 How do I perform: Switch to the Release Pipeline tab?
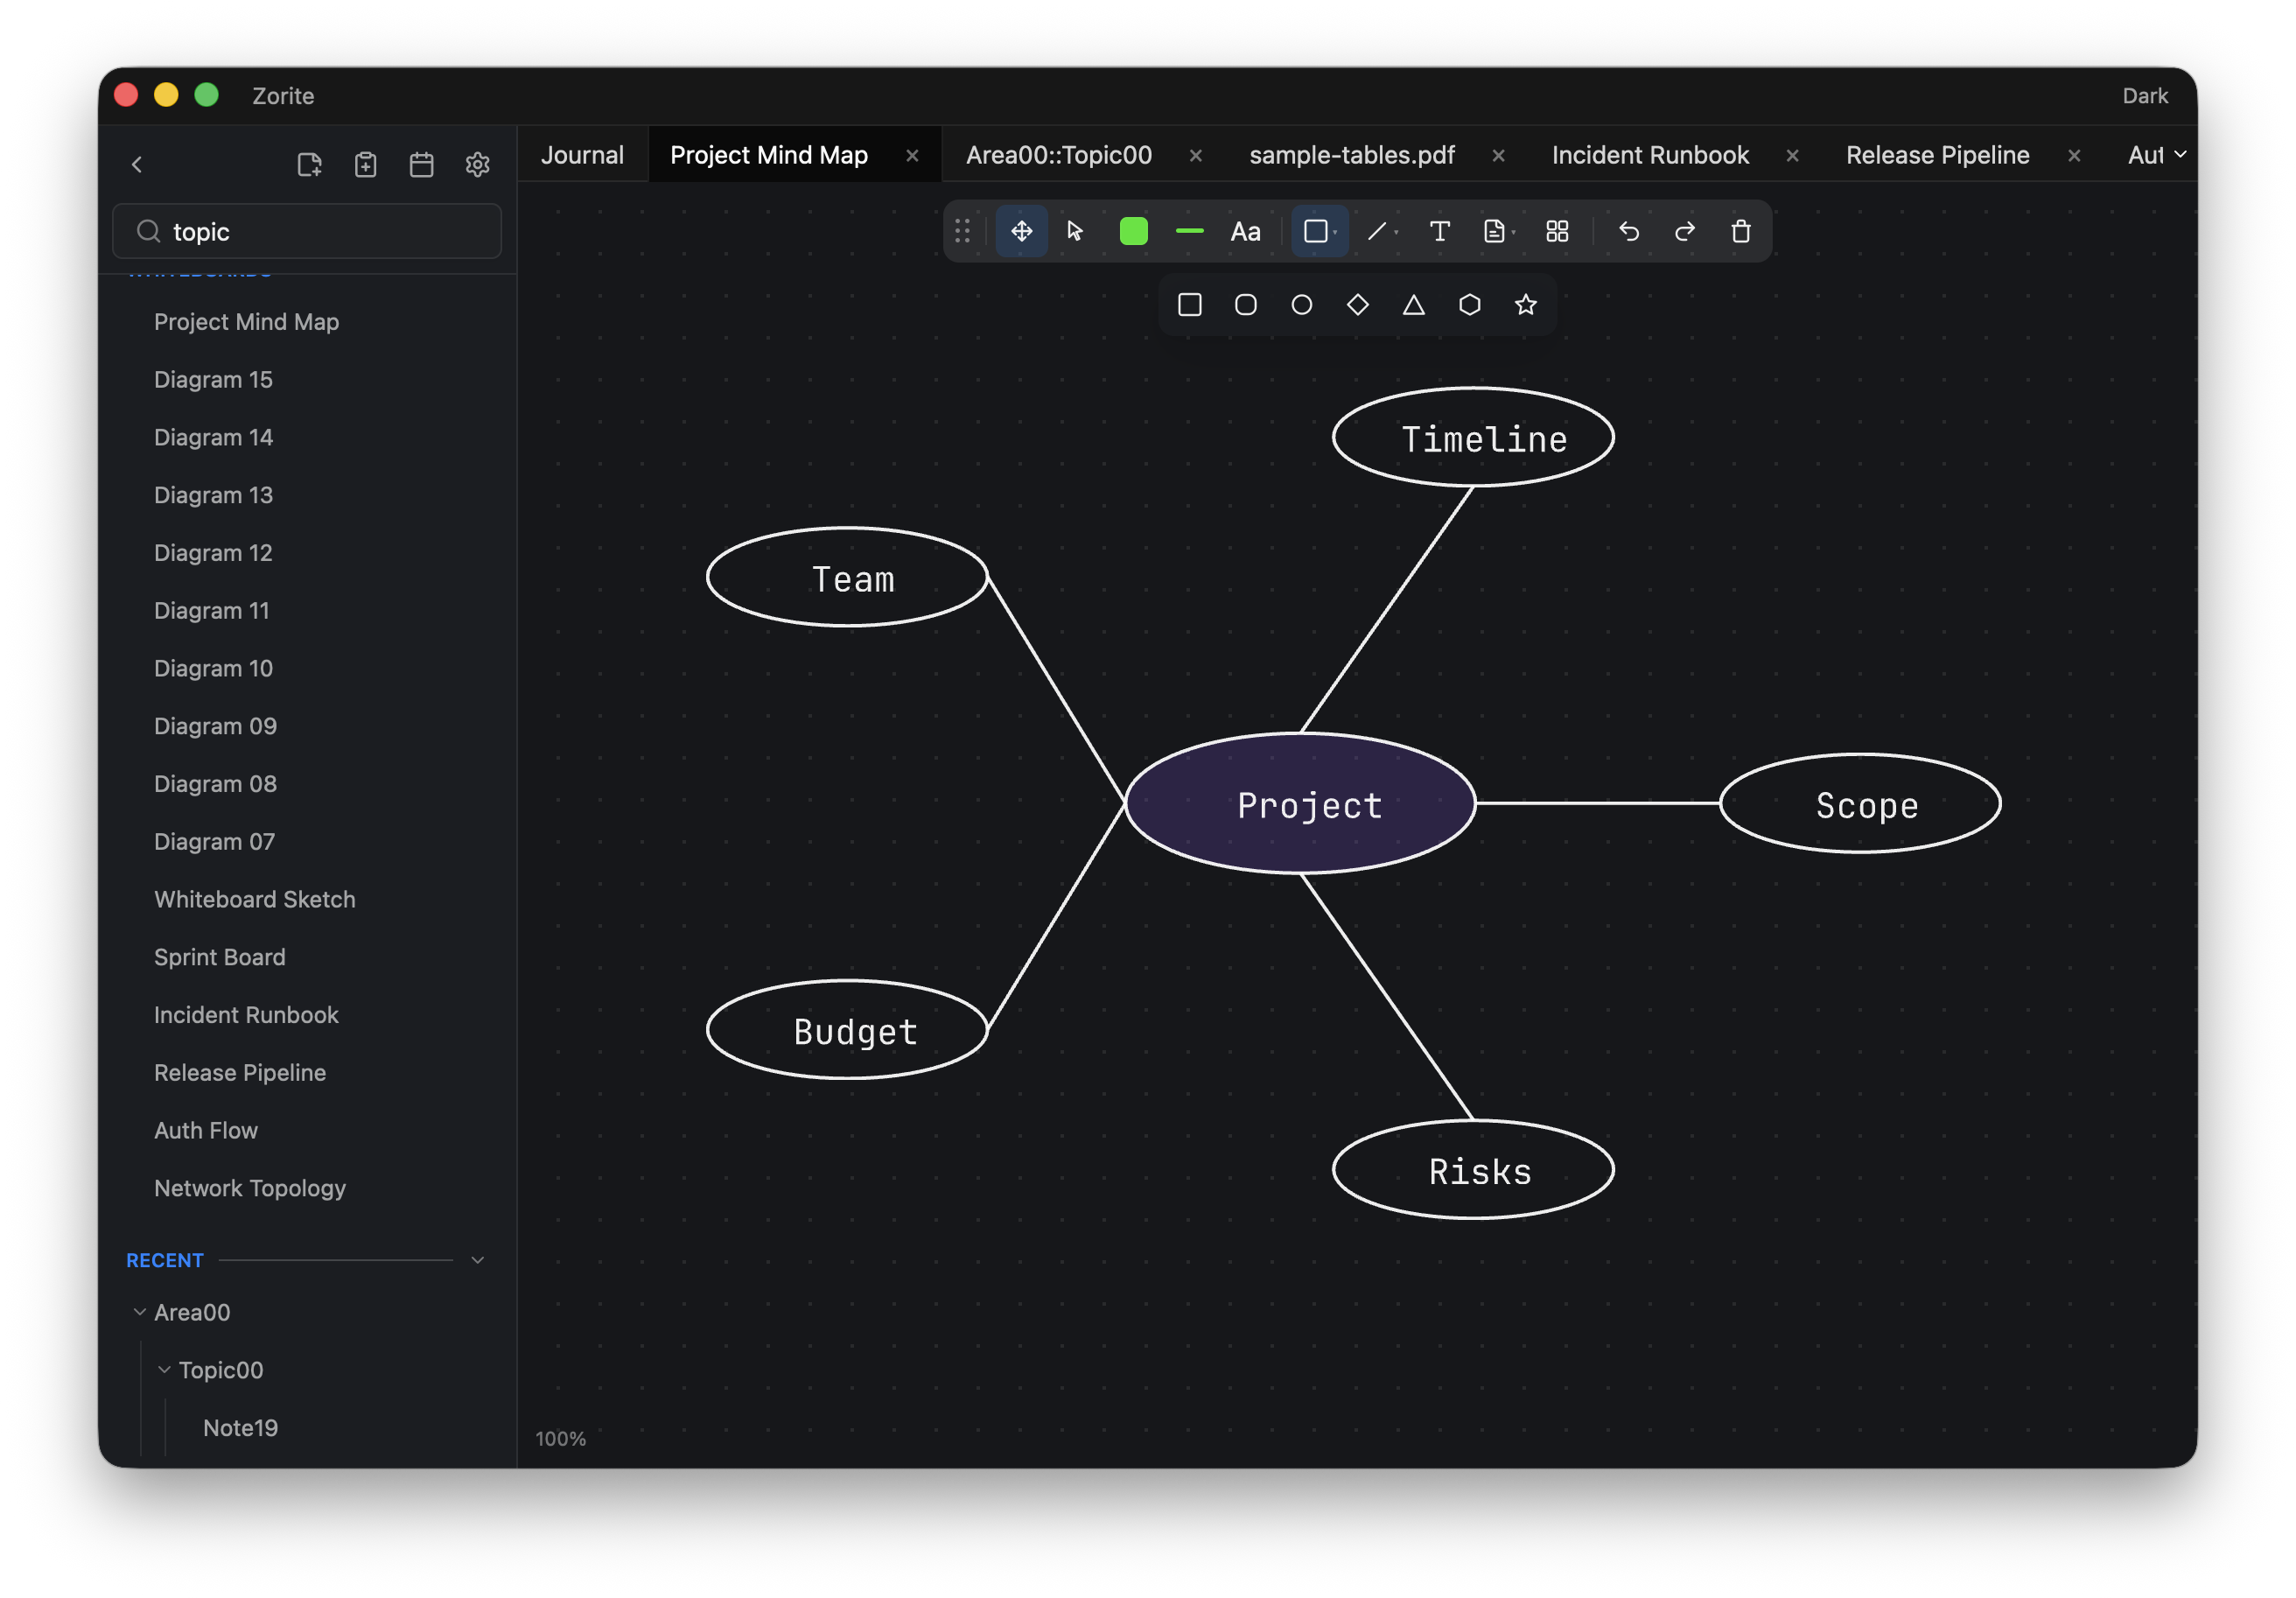coord(1937,155)
